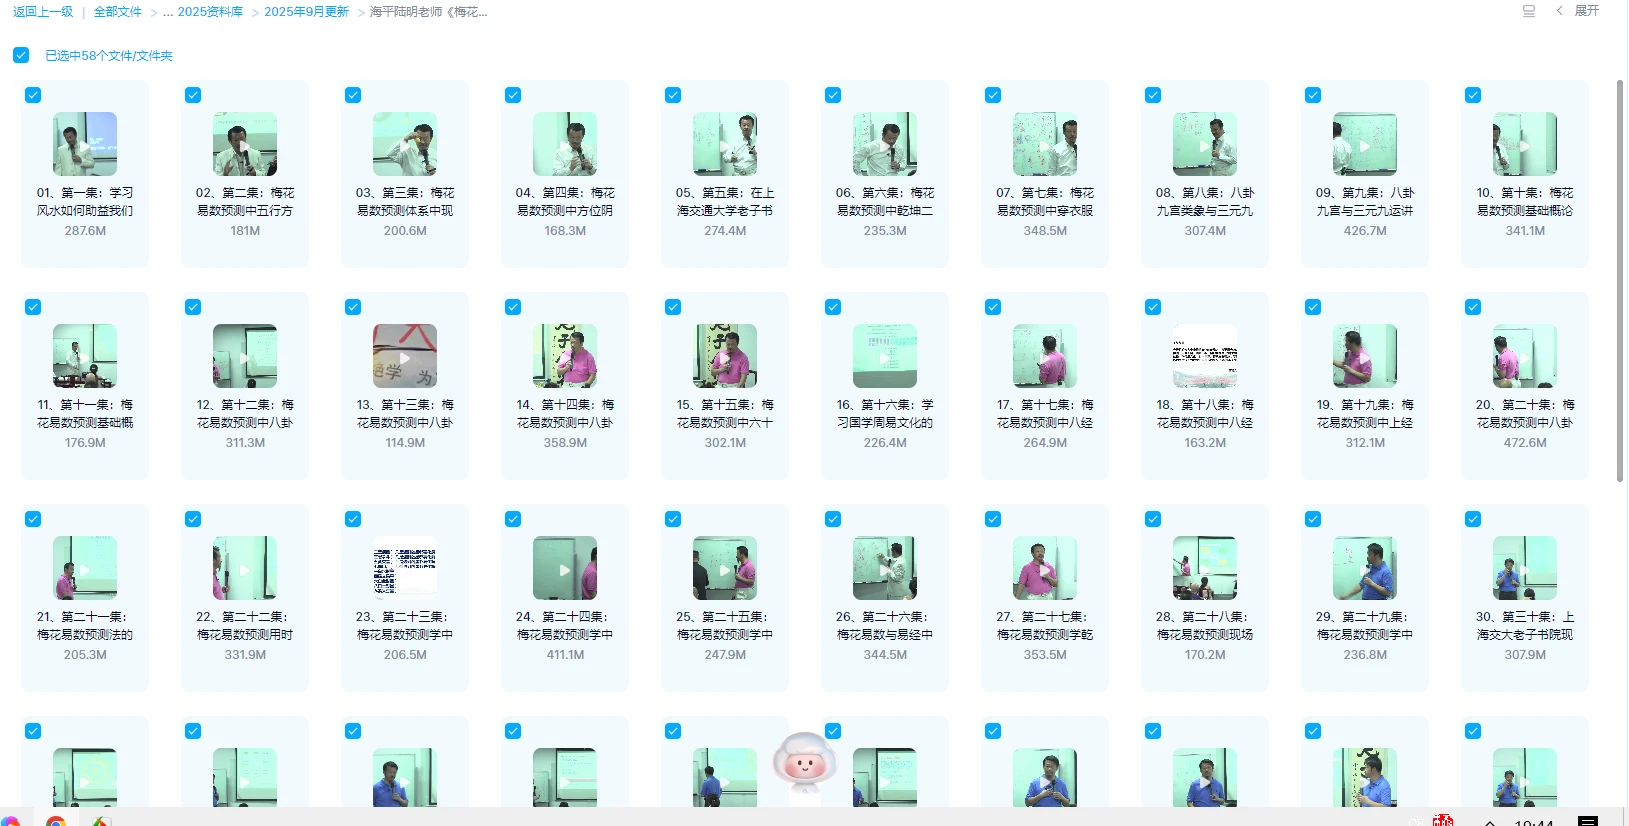Open the 18 第十八集 file thumbnail
This screenshot has width=1629, height=826.
click(x=1205, y=356)
